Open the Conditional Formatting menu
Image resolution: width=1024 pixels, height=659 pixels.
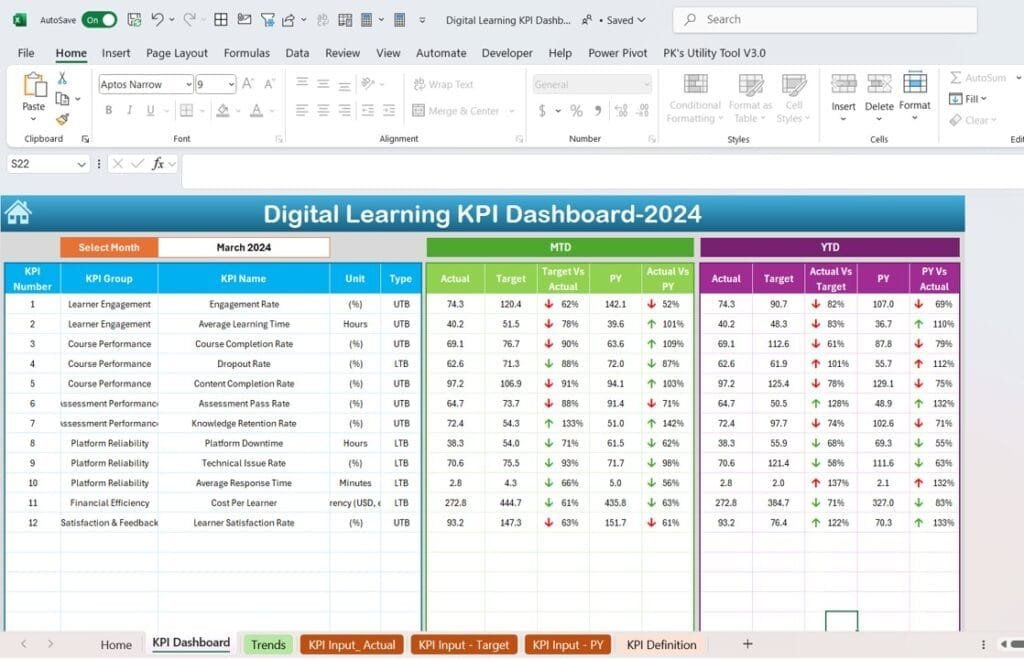pos(694,96)
